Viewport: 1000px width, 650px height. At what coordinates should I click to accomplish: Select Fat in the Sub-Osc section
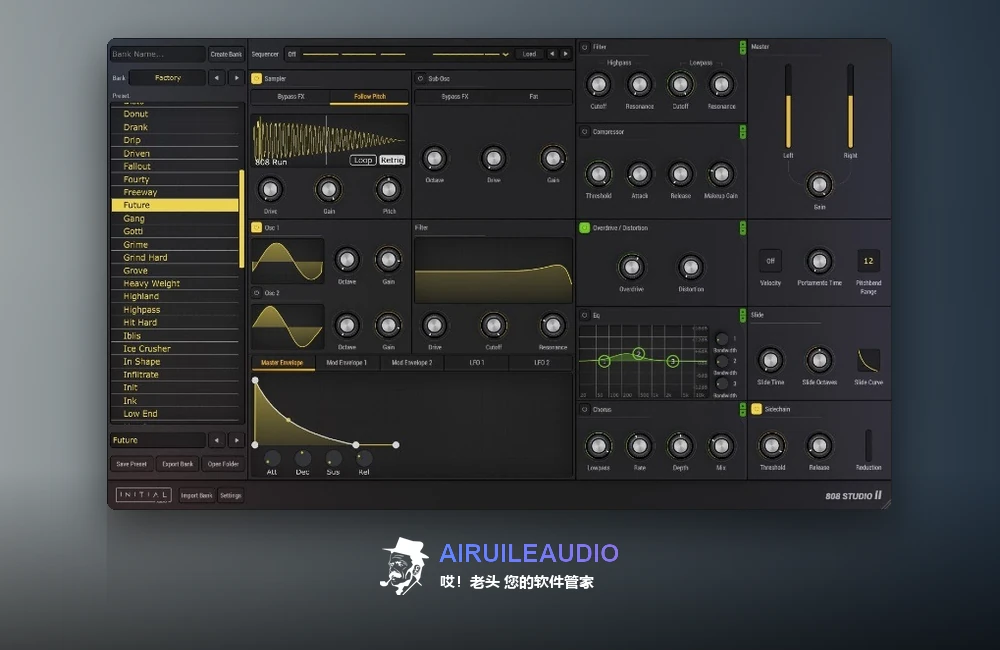pos(534,97)
